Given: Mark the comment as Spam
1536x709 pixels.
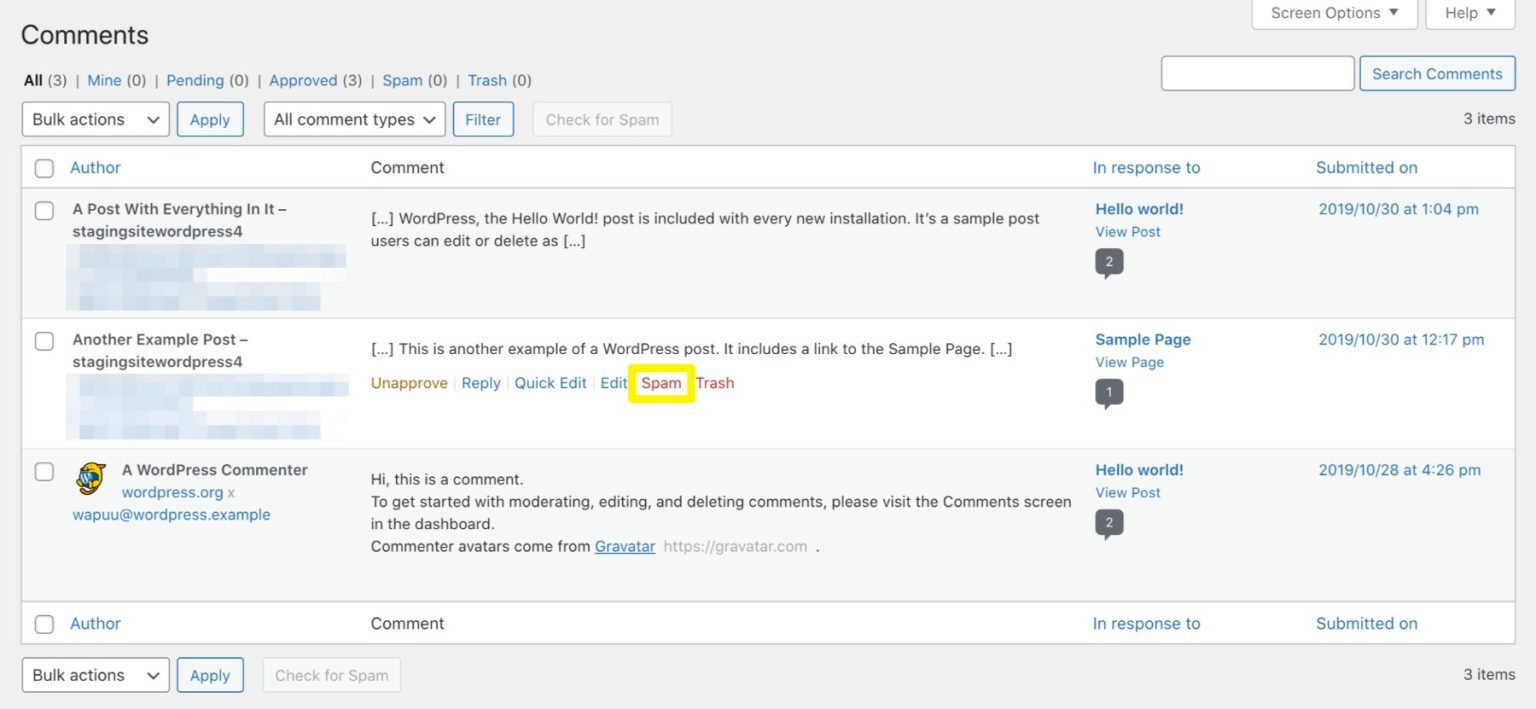Looking at the screenshot, I should [661, 383].
